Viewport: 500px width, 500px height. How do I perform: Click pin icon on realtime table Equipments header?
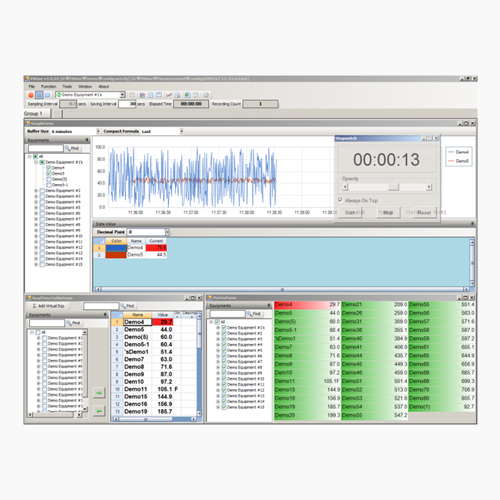pos(105,314)
